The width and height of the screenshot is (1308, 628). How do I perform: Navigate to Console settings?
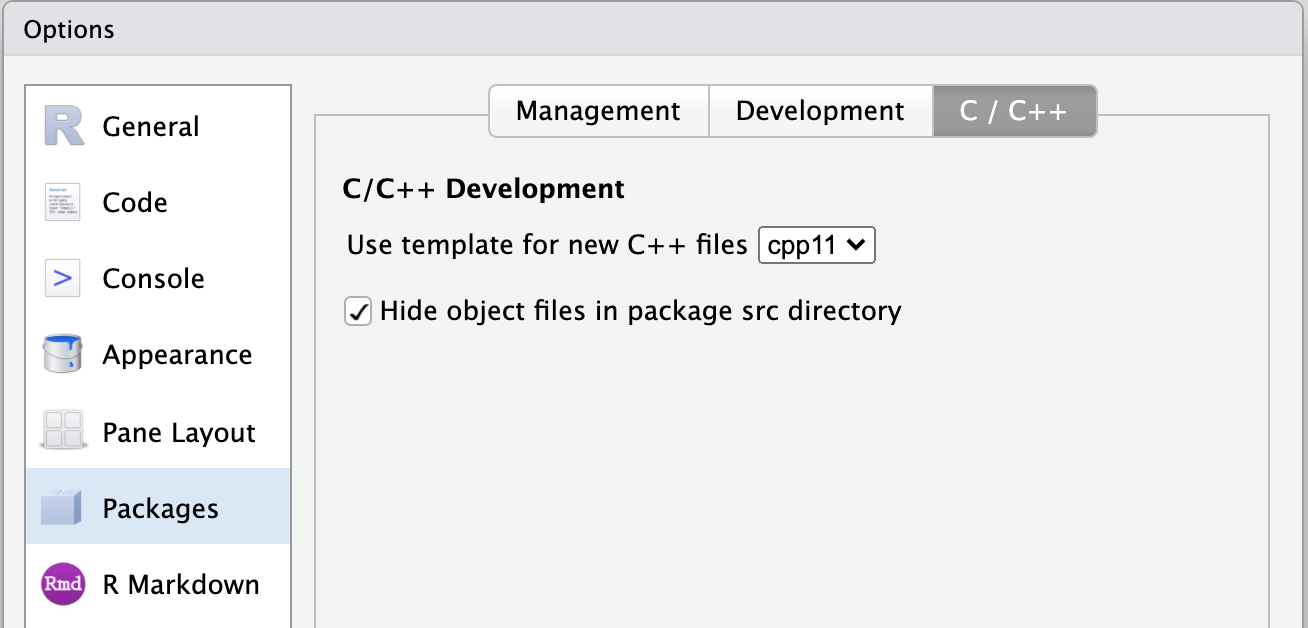(152, 278)
